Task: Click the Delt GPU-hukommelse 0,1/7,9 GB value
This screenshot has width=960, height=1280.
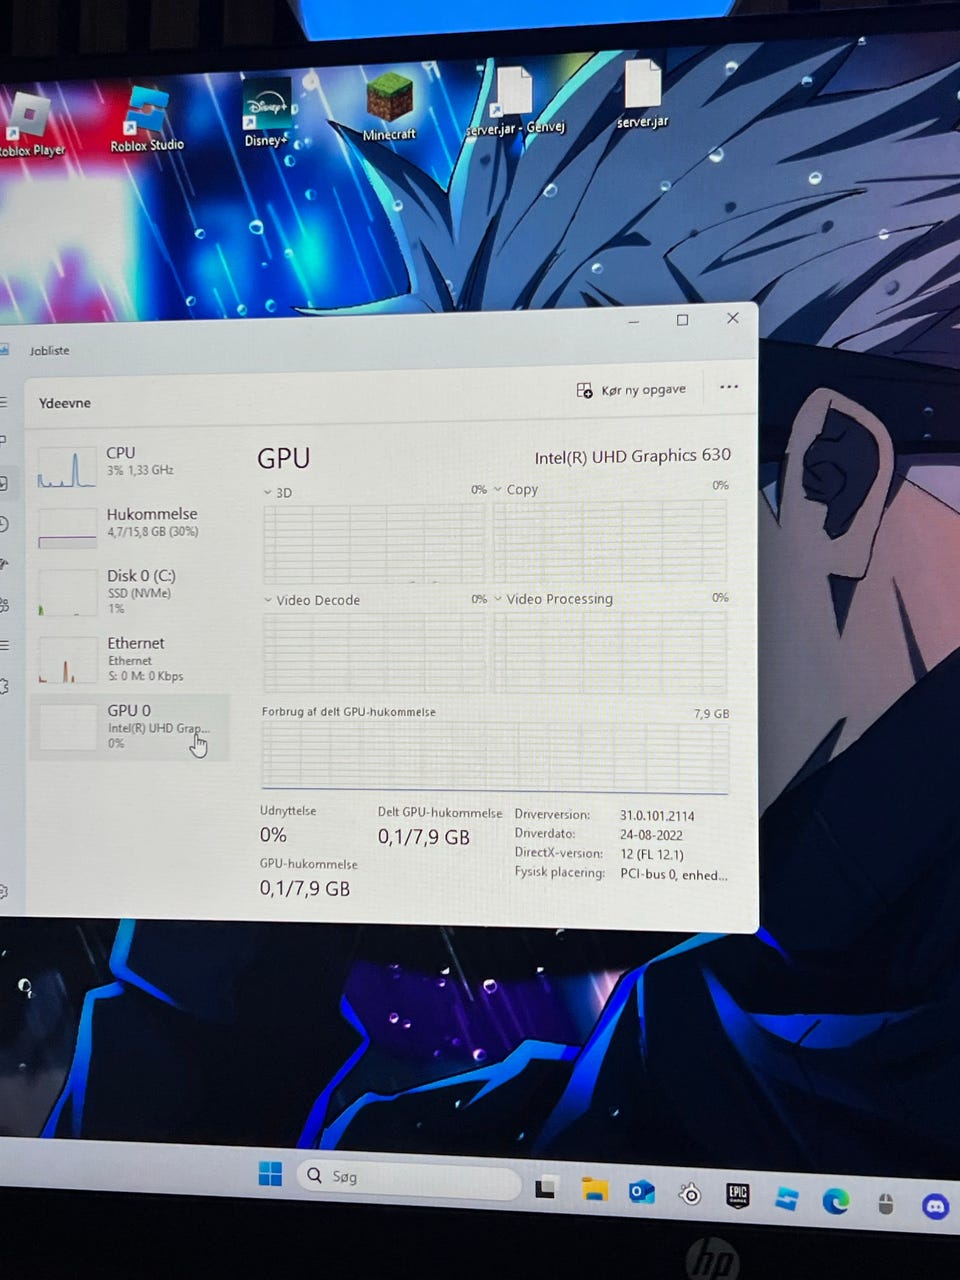Action: tap(423, 837)
